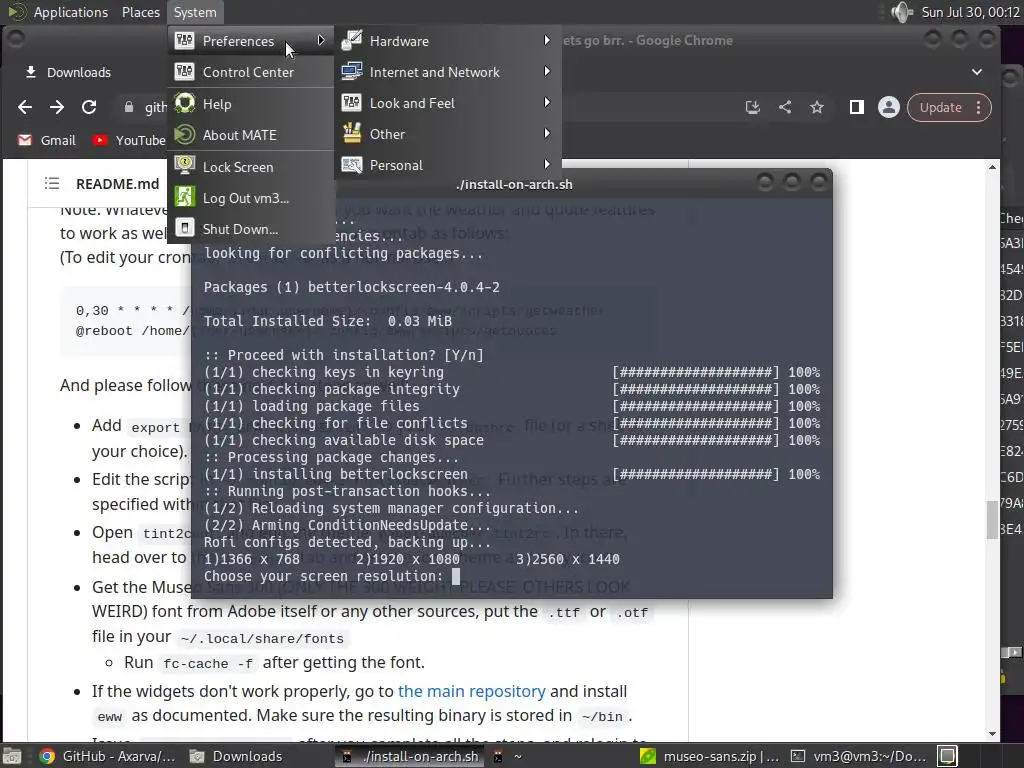1024x768 pixels.
Task: Open the volume control in top panel
Action: pyautogui.click(x=902, y=12)
